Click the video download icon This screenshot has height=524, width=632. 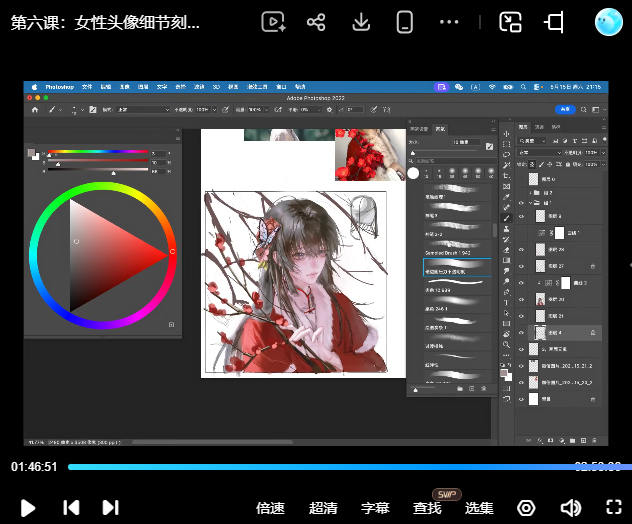(361, 22)
